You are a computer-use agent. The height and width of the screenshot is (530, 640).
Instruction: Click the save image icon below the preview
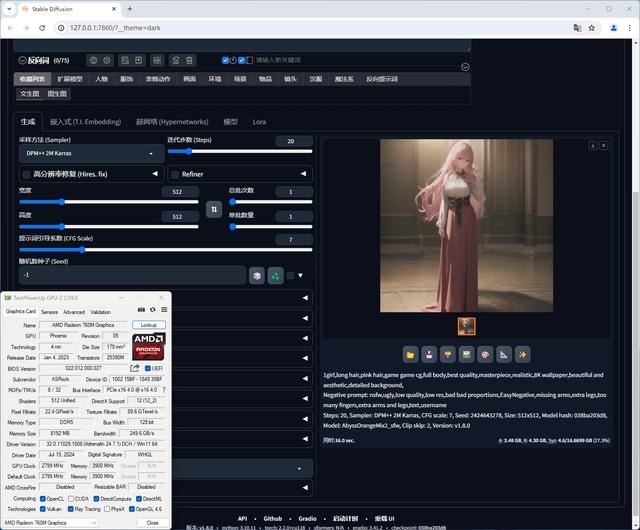pyautogui.click(x=429, y=354)
